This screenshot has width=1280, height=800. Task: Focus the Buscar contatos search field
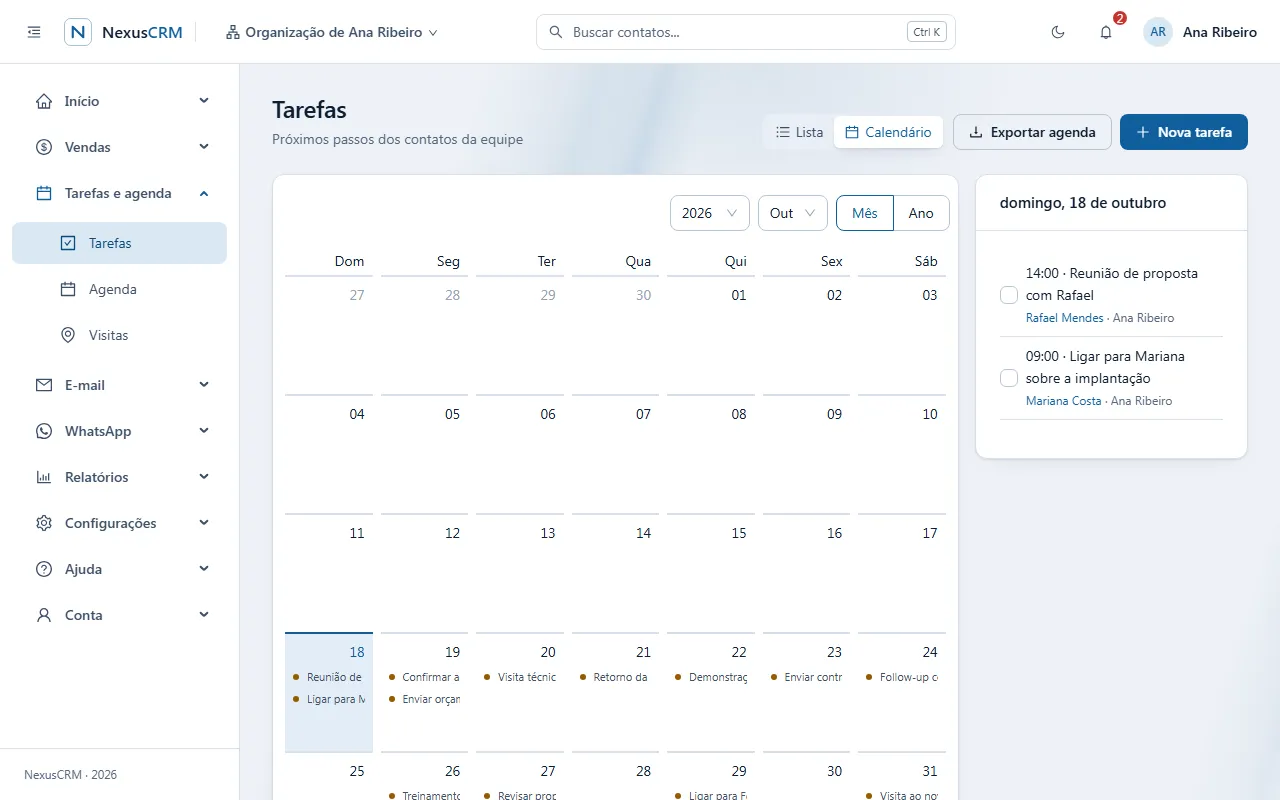coord(746,32)
